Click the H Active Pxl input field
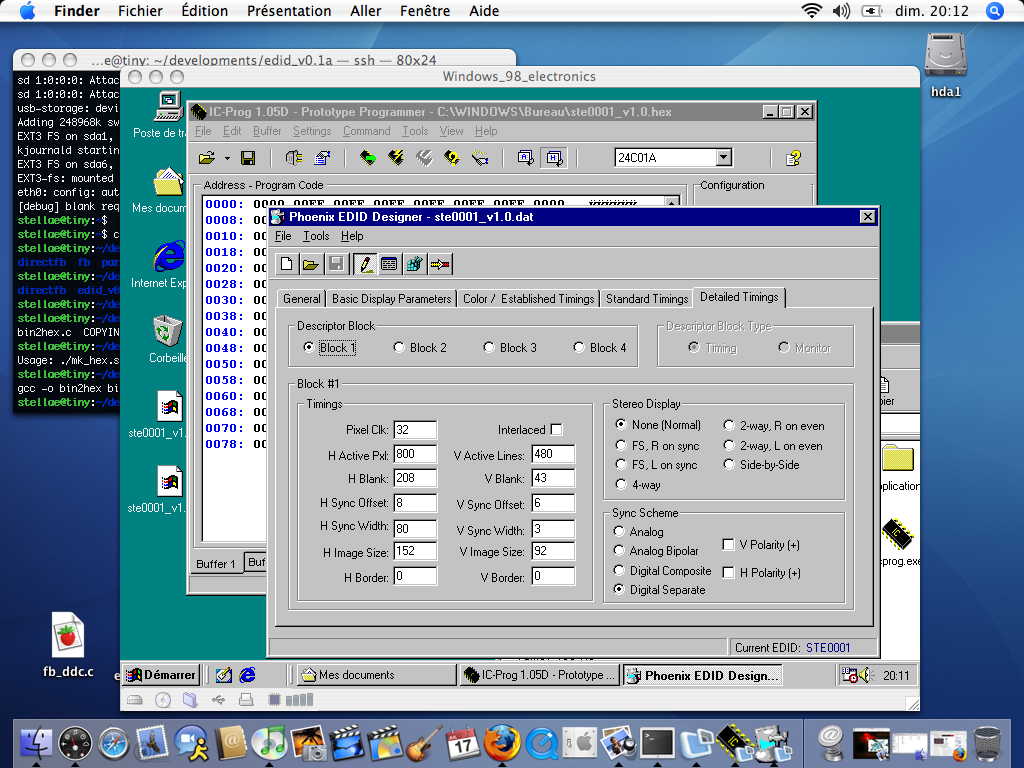 point(415,454)
